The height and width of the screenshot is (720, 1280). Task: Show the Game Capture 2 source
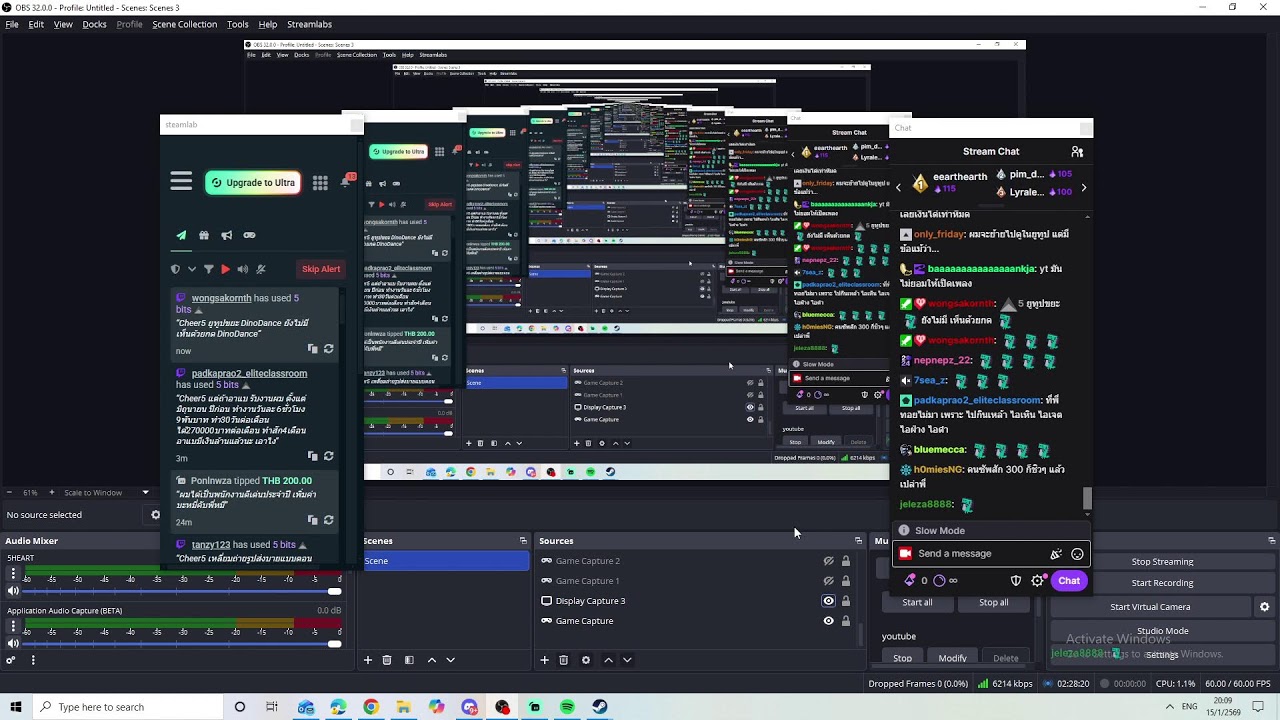(828, 561)
